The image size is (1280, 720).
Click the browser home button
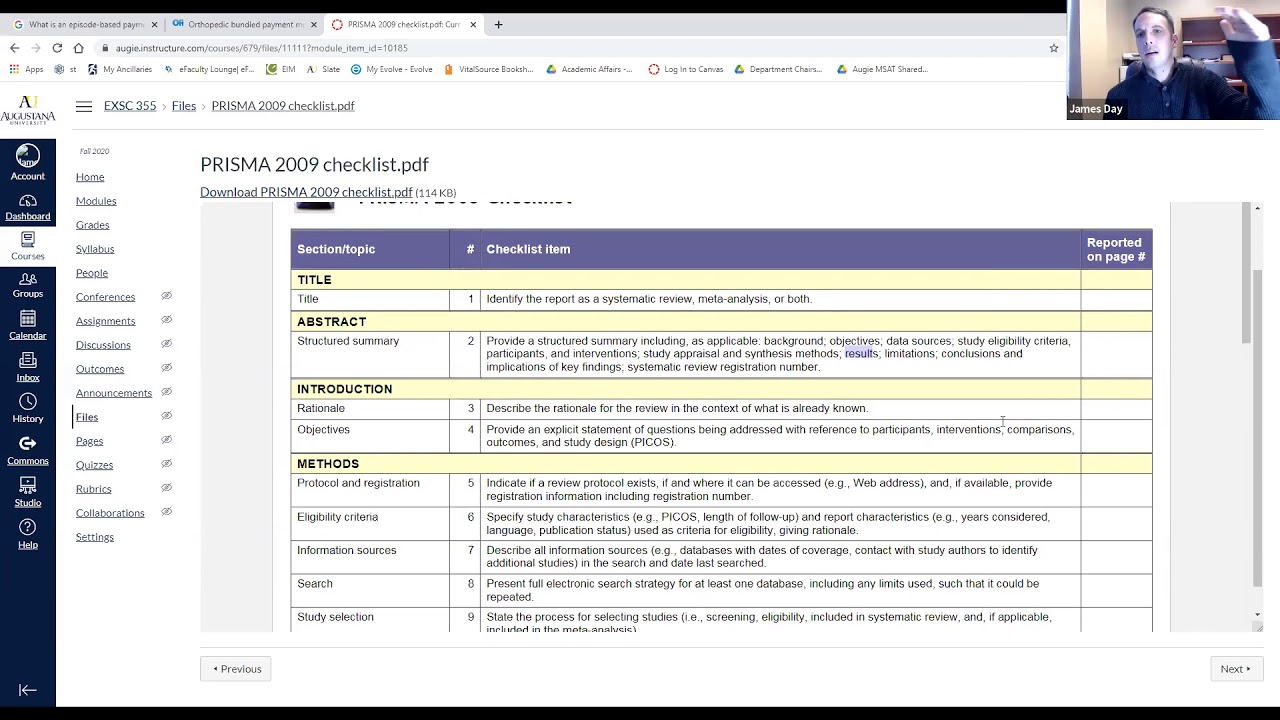tap(79, 48)
